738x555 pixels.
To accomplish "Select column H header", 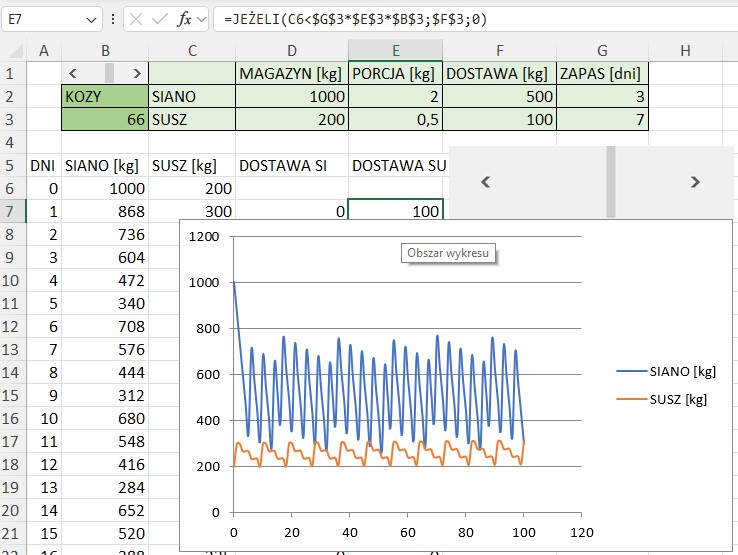I will [684, 51].
